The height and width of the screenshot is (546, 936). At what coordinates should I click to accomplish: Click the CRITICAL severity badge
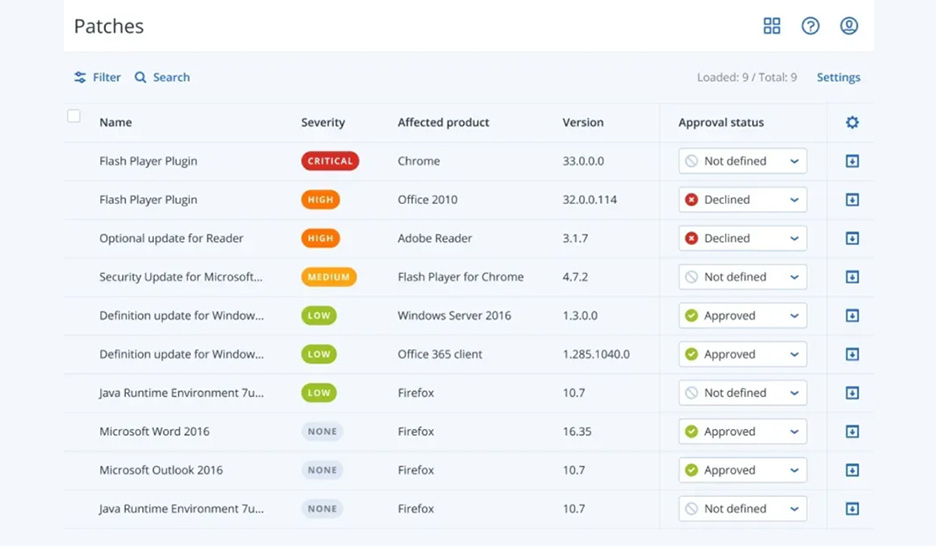(330, 161)
